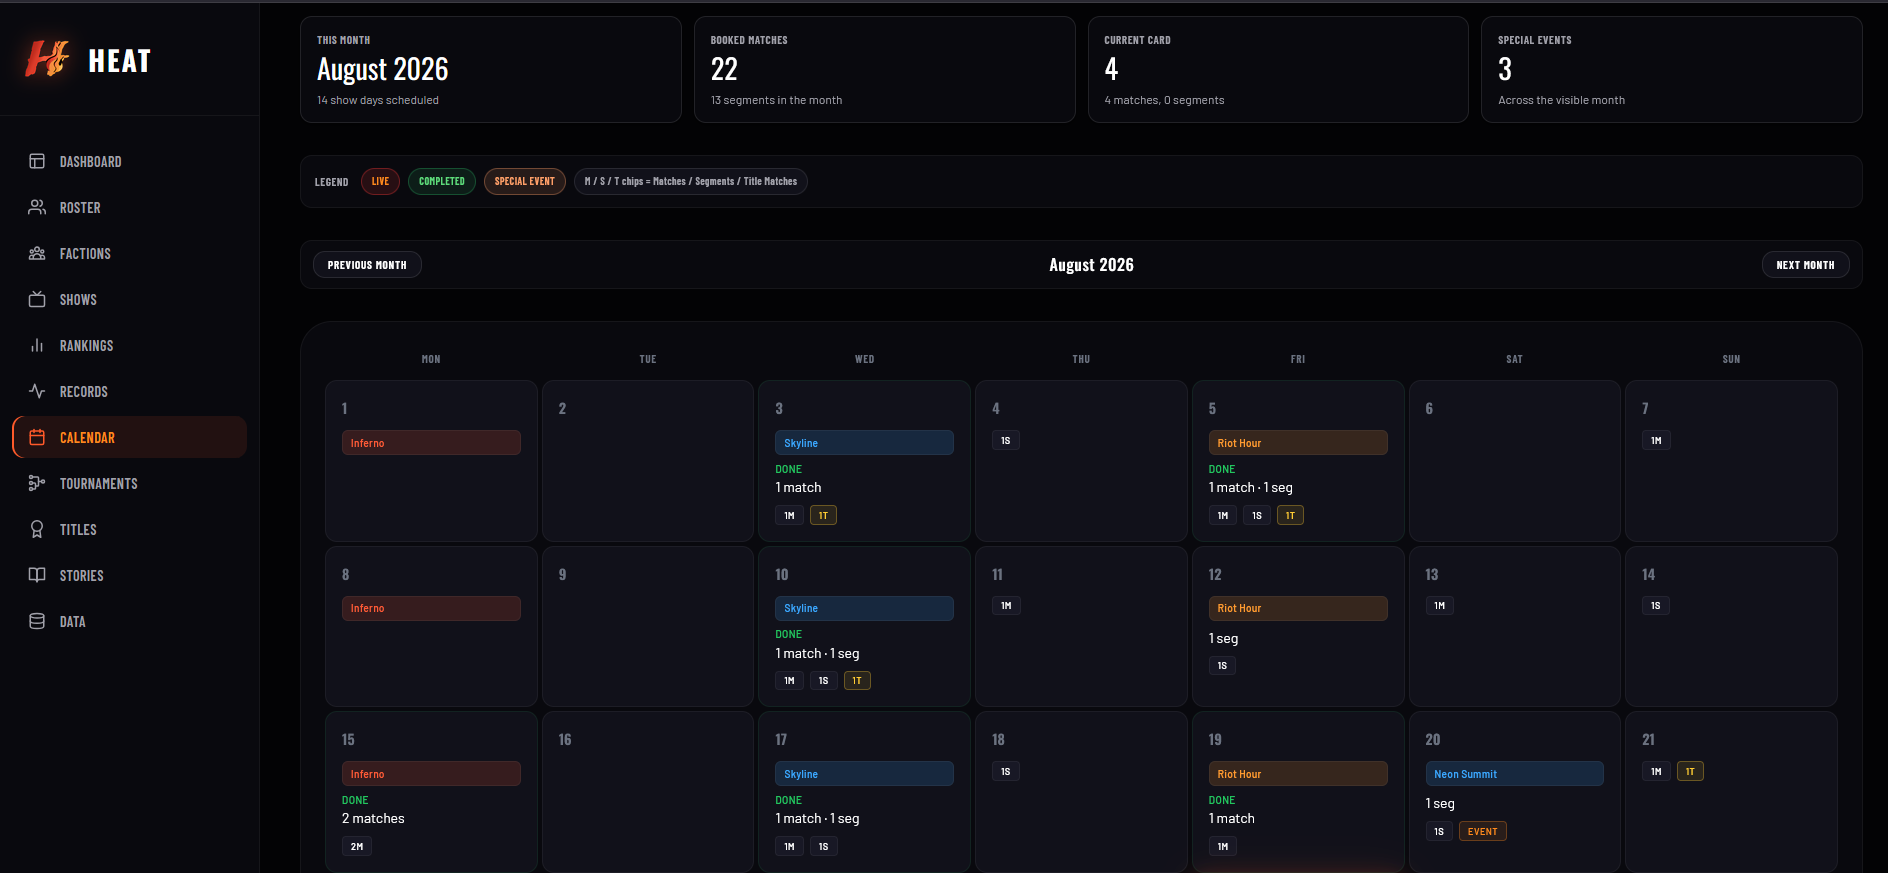Click the HEAT flame logo icon

click(47, 59)
